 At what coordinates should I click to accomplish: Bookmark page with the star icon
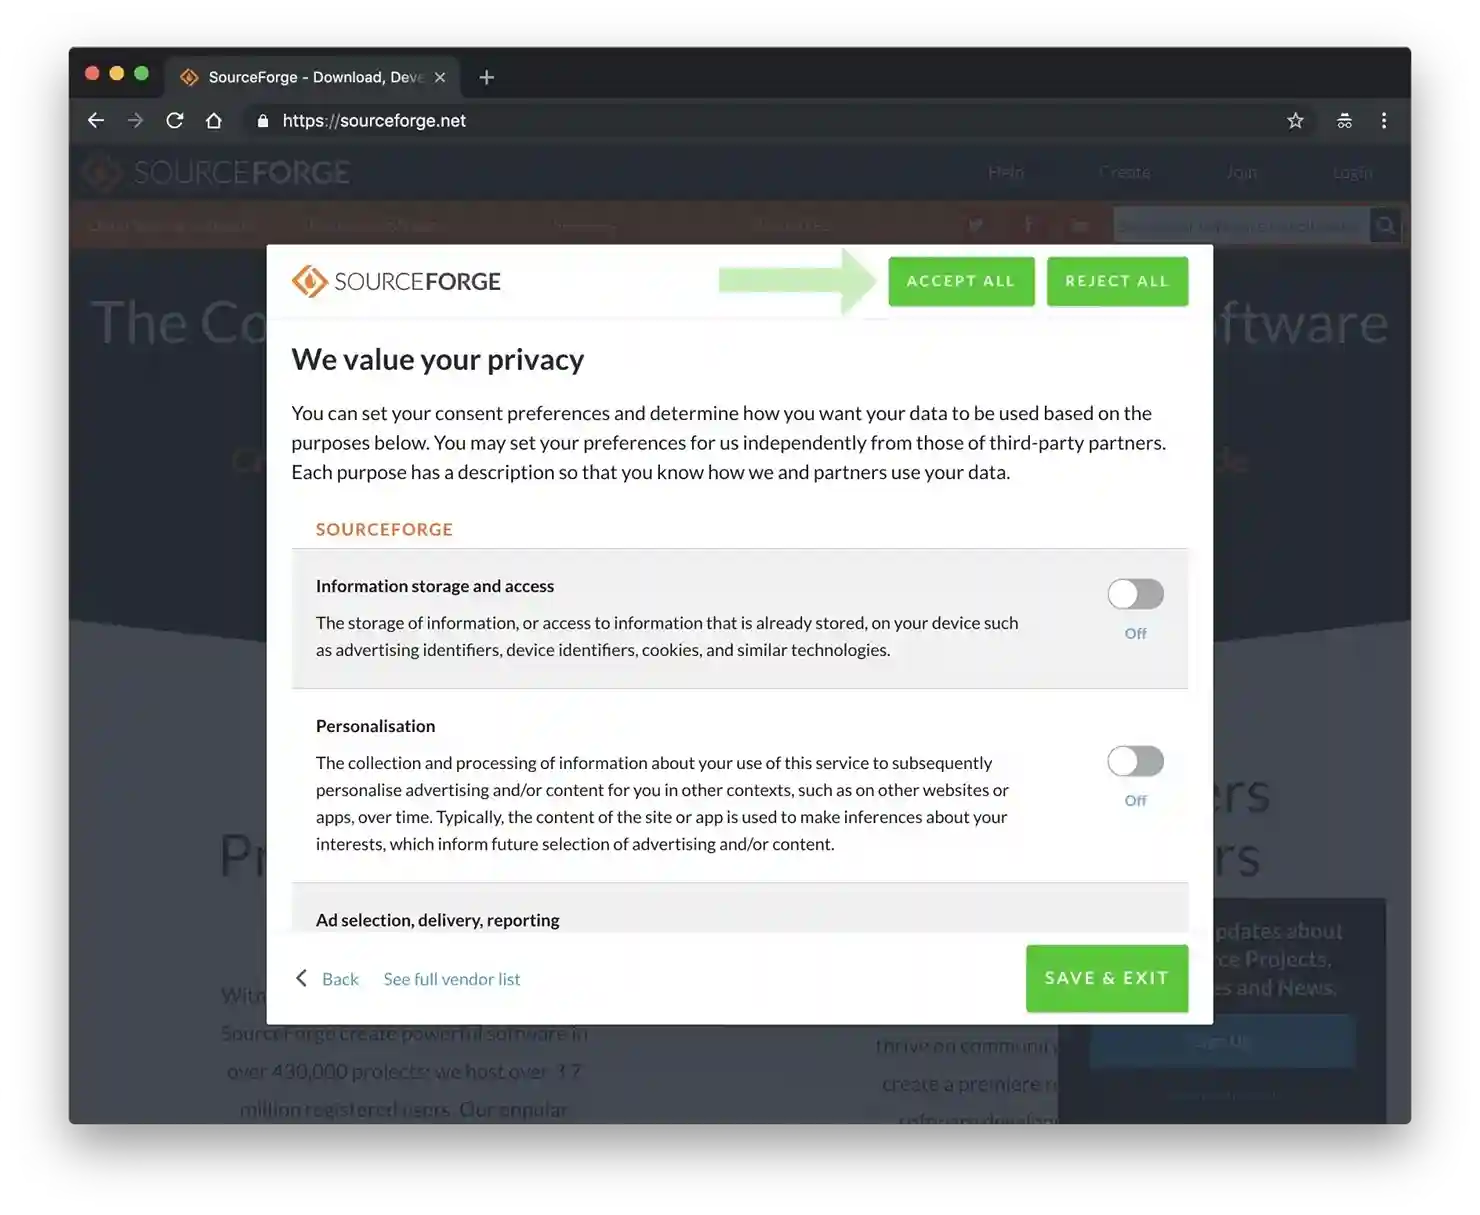pos(1295,121)
